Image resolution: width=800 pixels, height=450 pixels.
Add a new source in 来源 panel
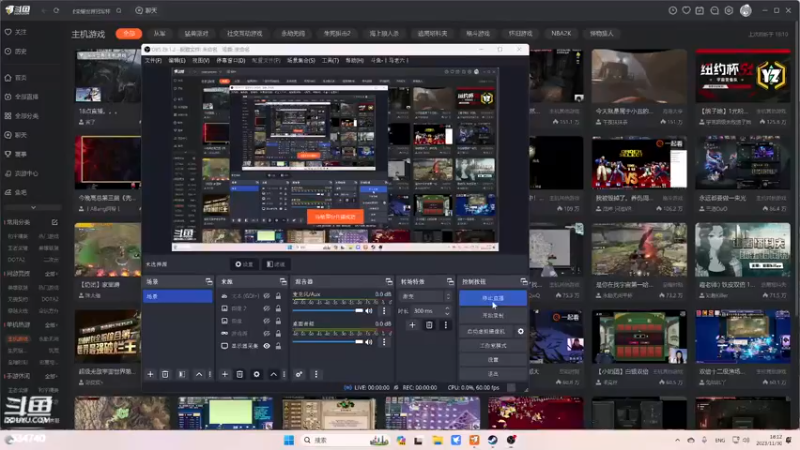click(224, 374)
